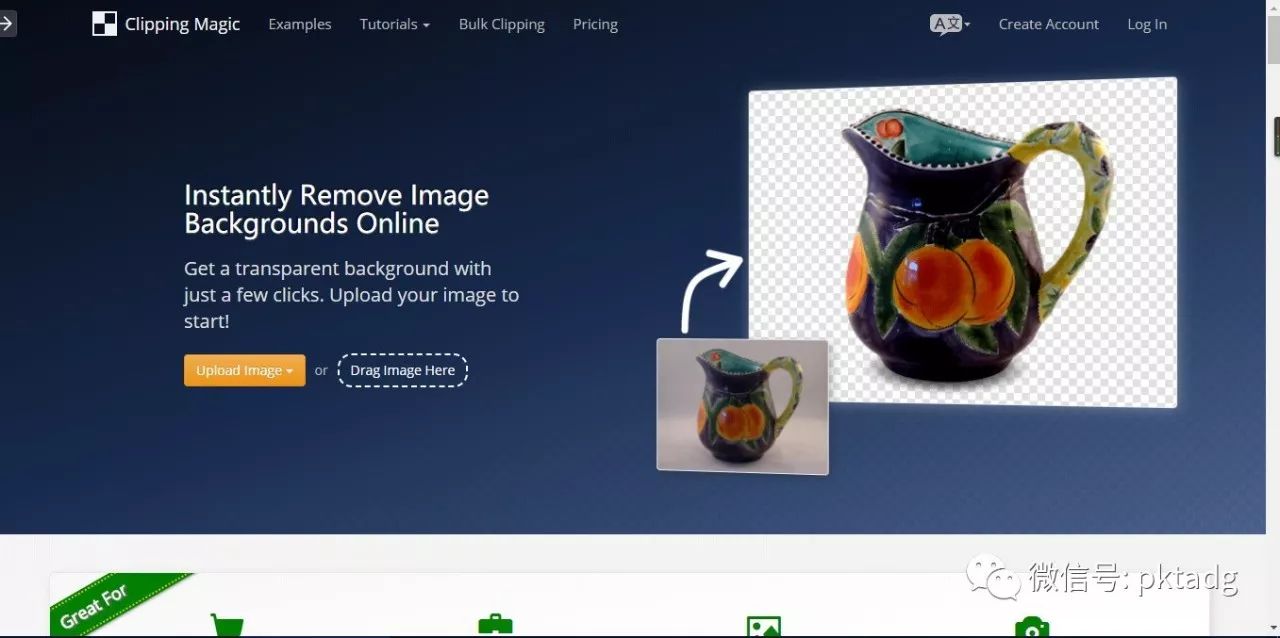The width and height of the screenshot is (1280, 638).
Task: Click the arrow tab at top-left edge
Action: (x=8, y=24)
